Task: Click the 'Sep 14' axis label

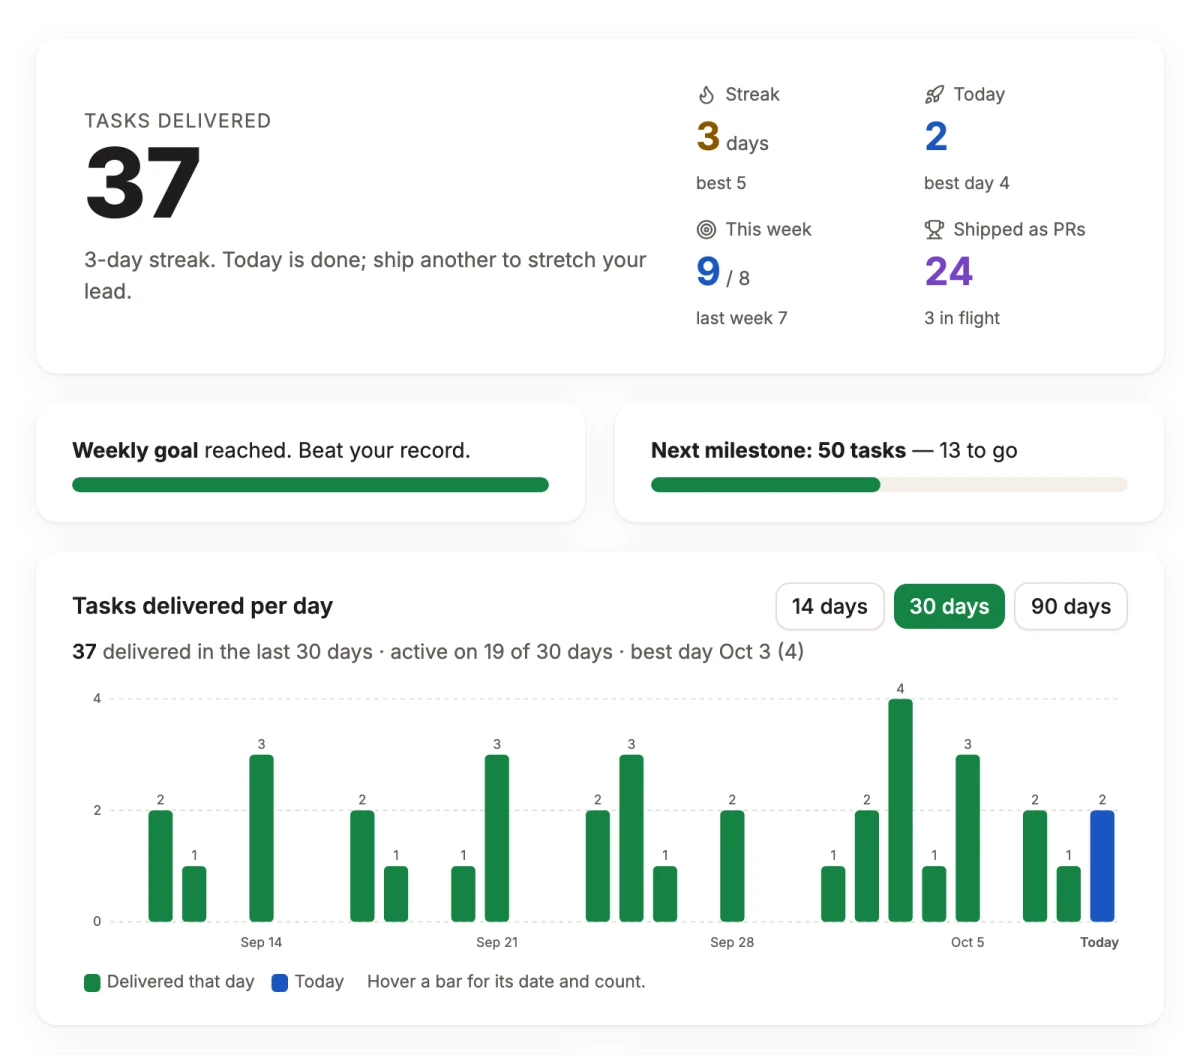Action: click(x=261, y=942)
